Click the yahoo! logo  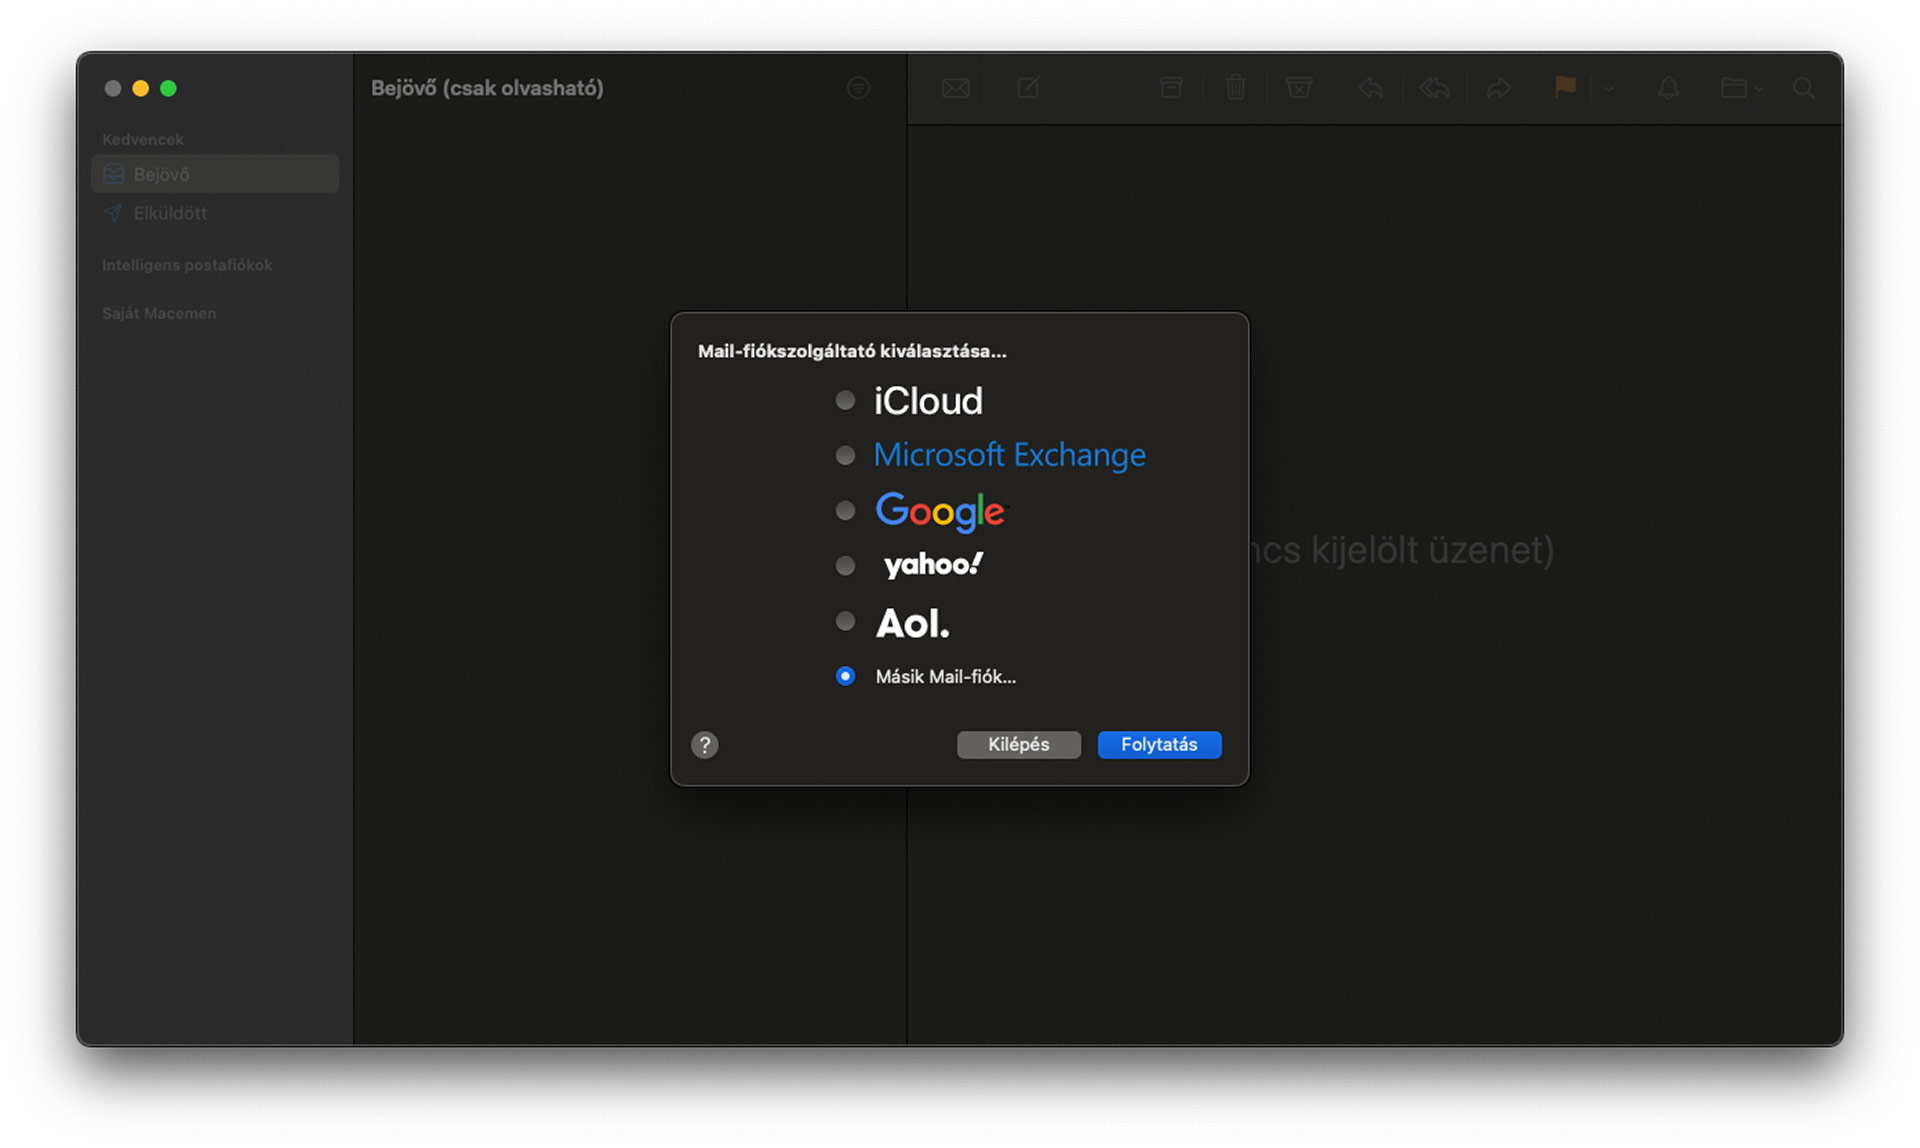click(x=933, y=565)
